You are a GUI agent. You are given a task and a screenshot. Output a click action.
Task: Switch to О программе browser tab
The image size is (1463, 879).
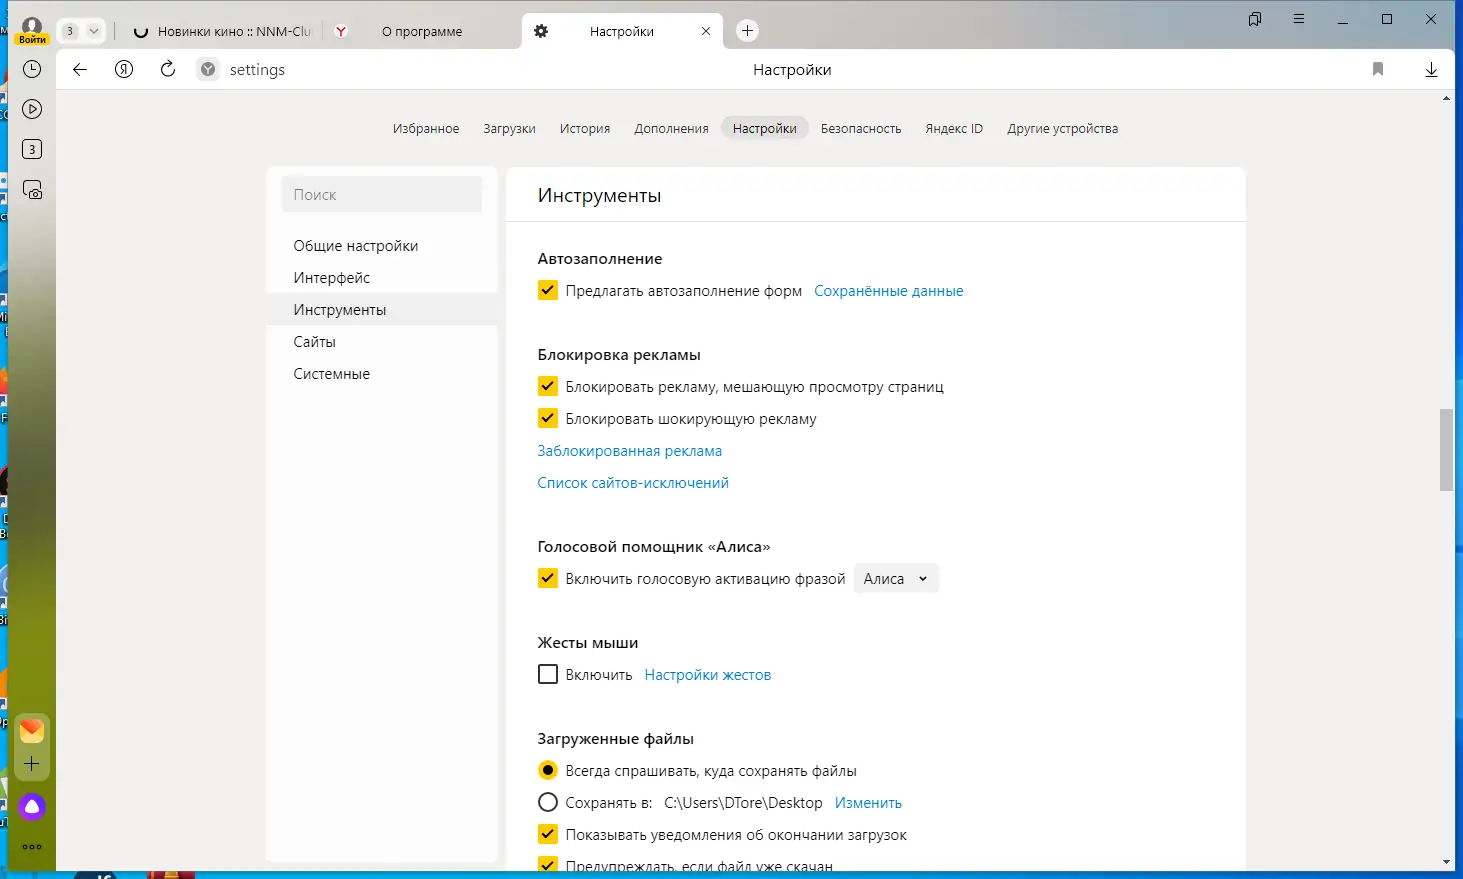click(422, 31)
